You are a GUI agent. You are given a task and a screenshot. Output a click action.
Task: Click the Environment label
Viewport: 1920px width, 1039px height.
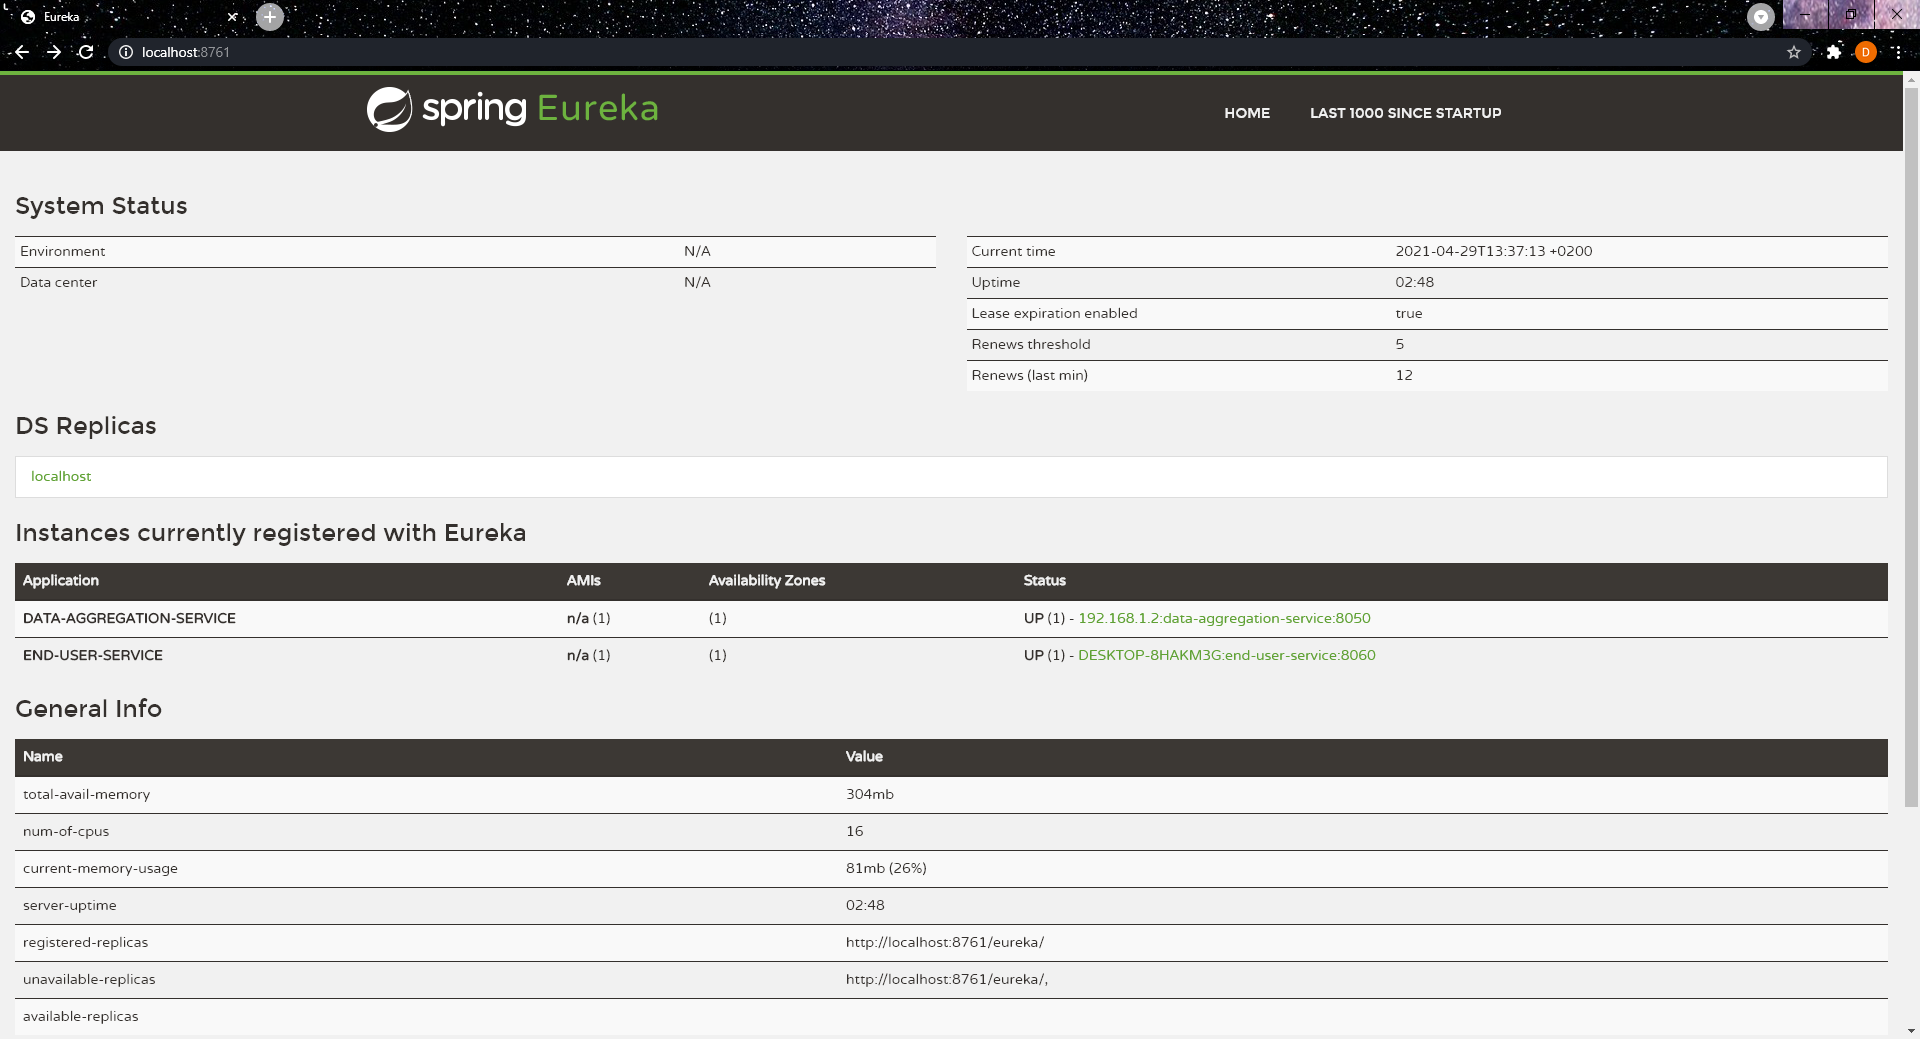(x=62, y=251)
